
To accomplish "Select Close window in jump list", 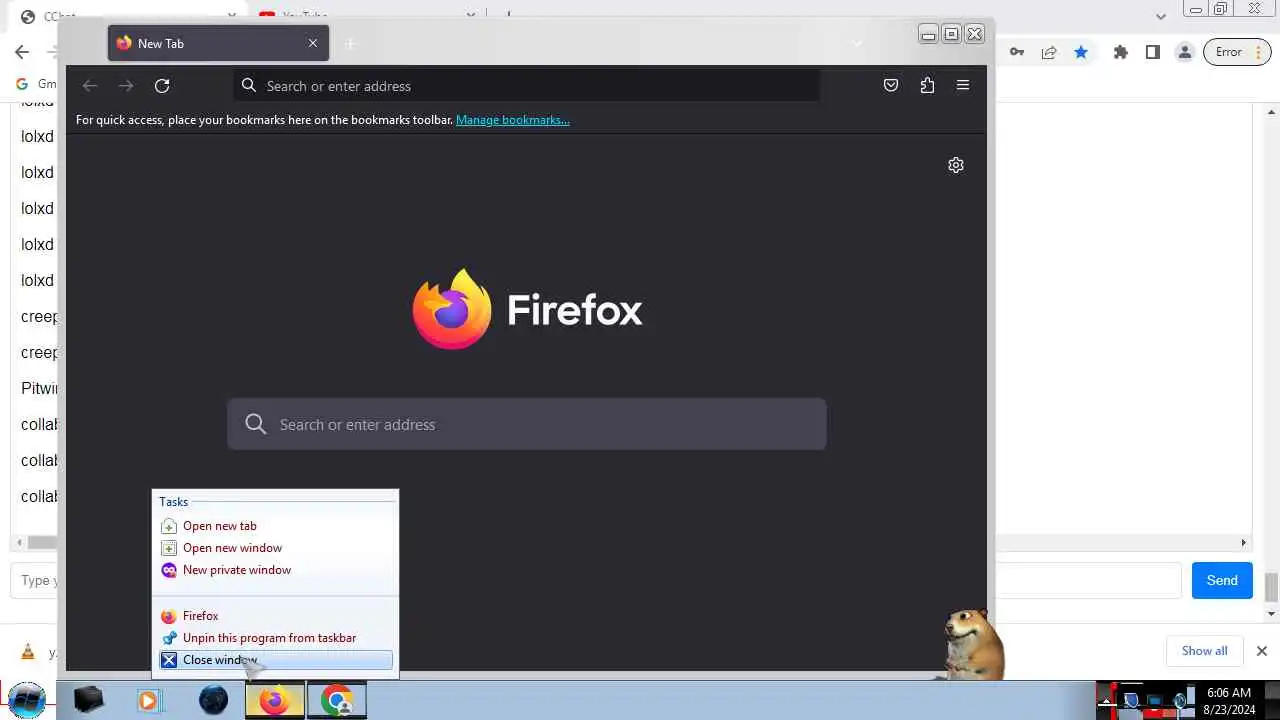I will tap(275, 660).
